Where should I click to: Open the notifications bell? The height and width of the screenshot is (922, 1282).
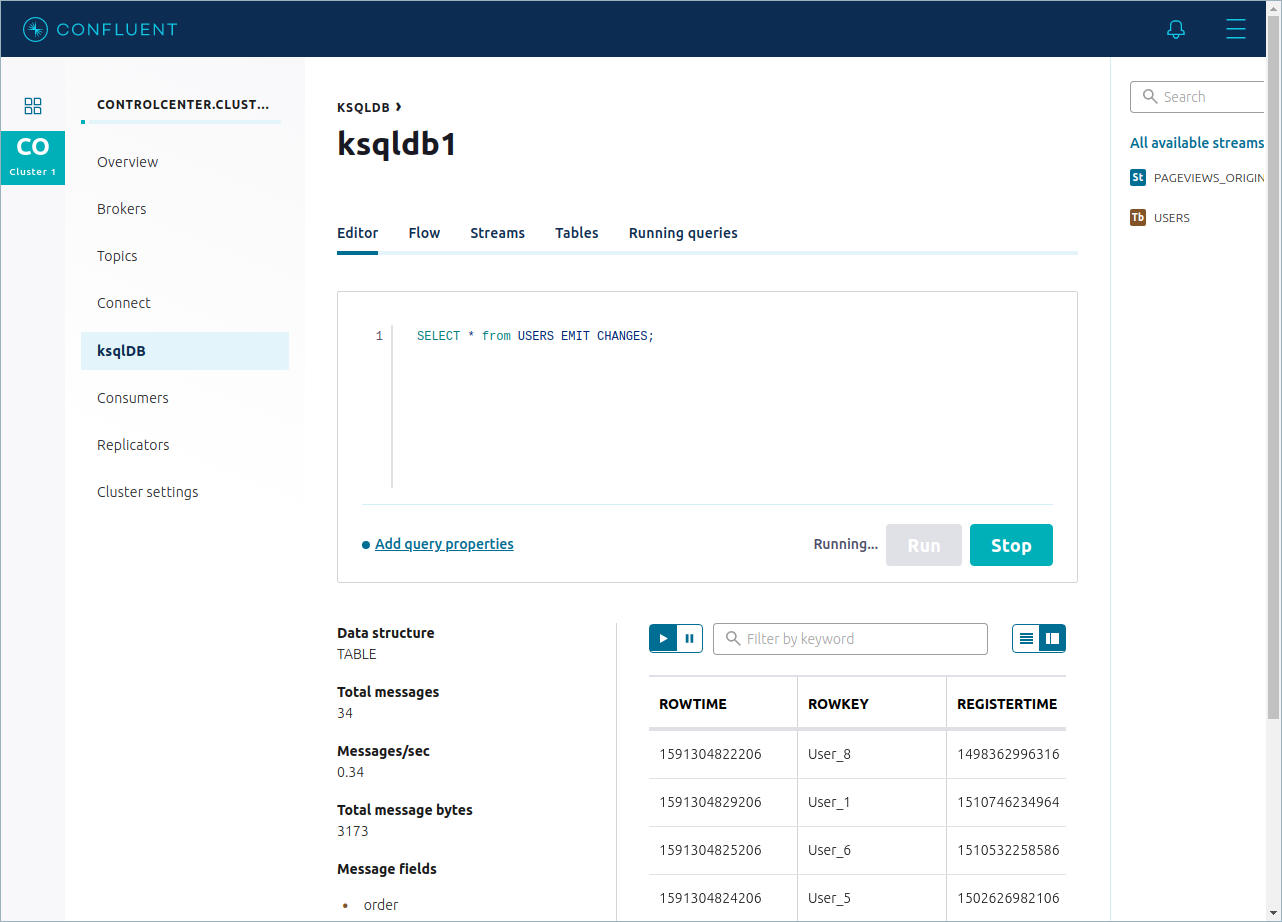(x=1176, y=29)
